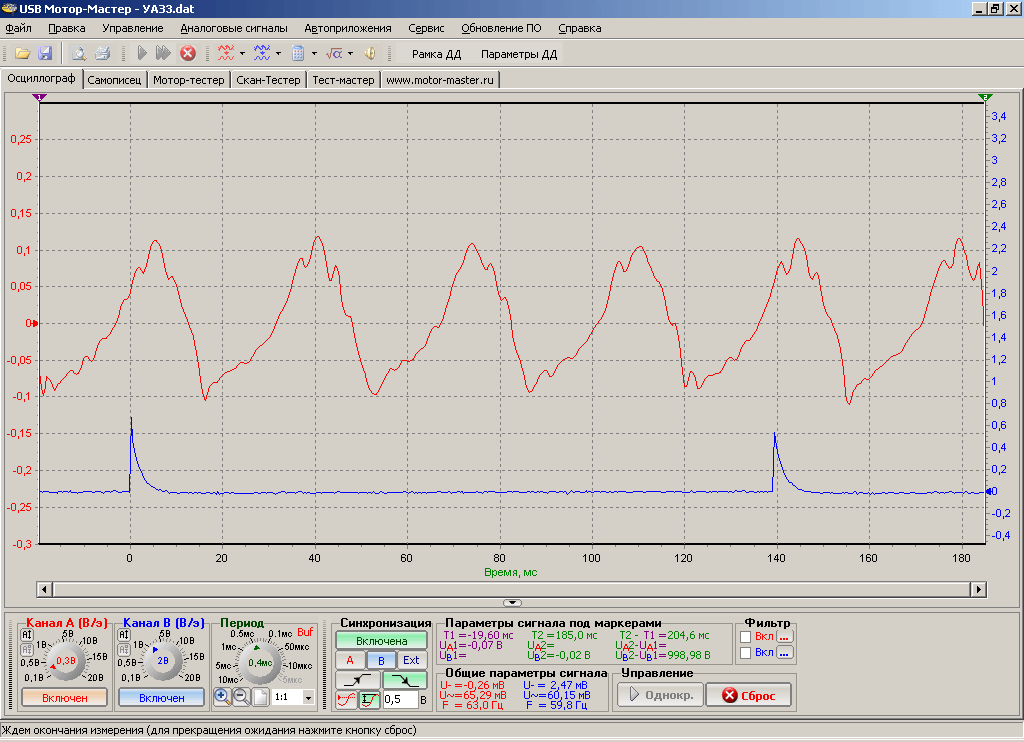Click the square root alpha math icon
Viewport: 1024px width, 742px height.
pyautogui.click(x=334, y=54)
